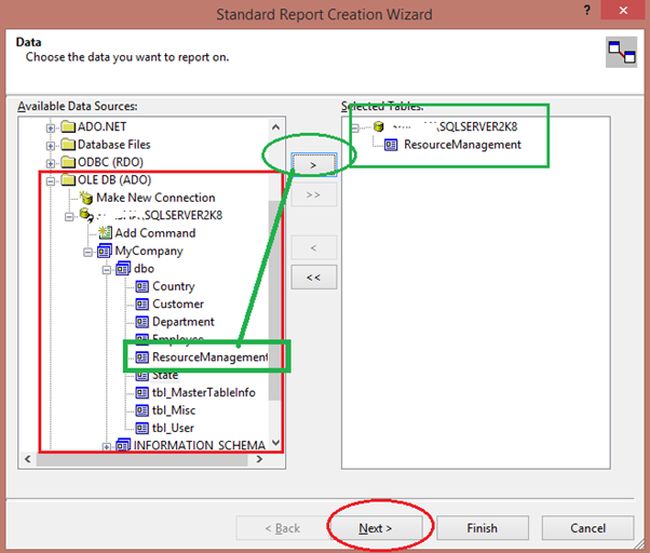Select the Department table

183,322
